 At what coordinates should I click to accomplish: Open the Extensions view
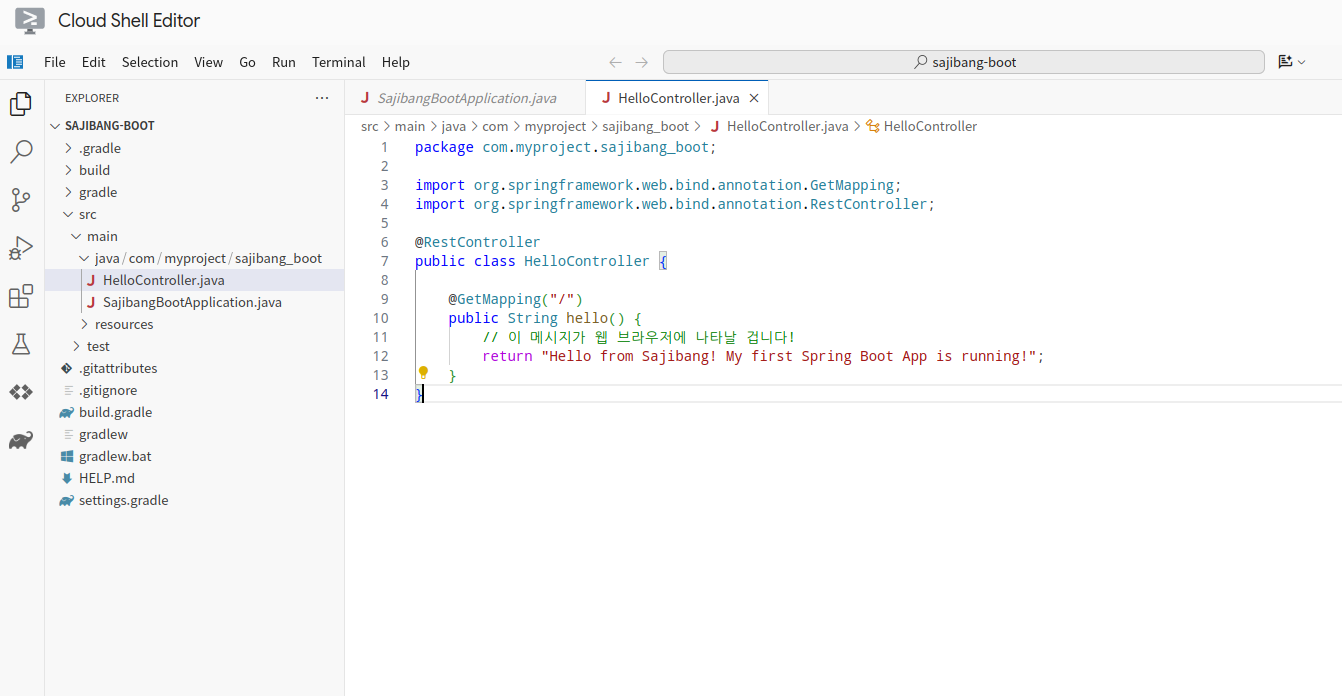point(20,295)
